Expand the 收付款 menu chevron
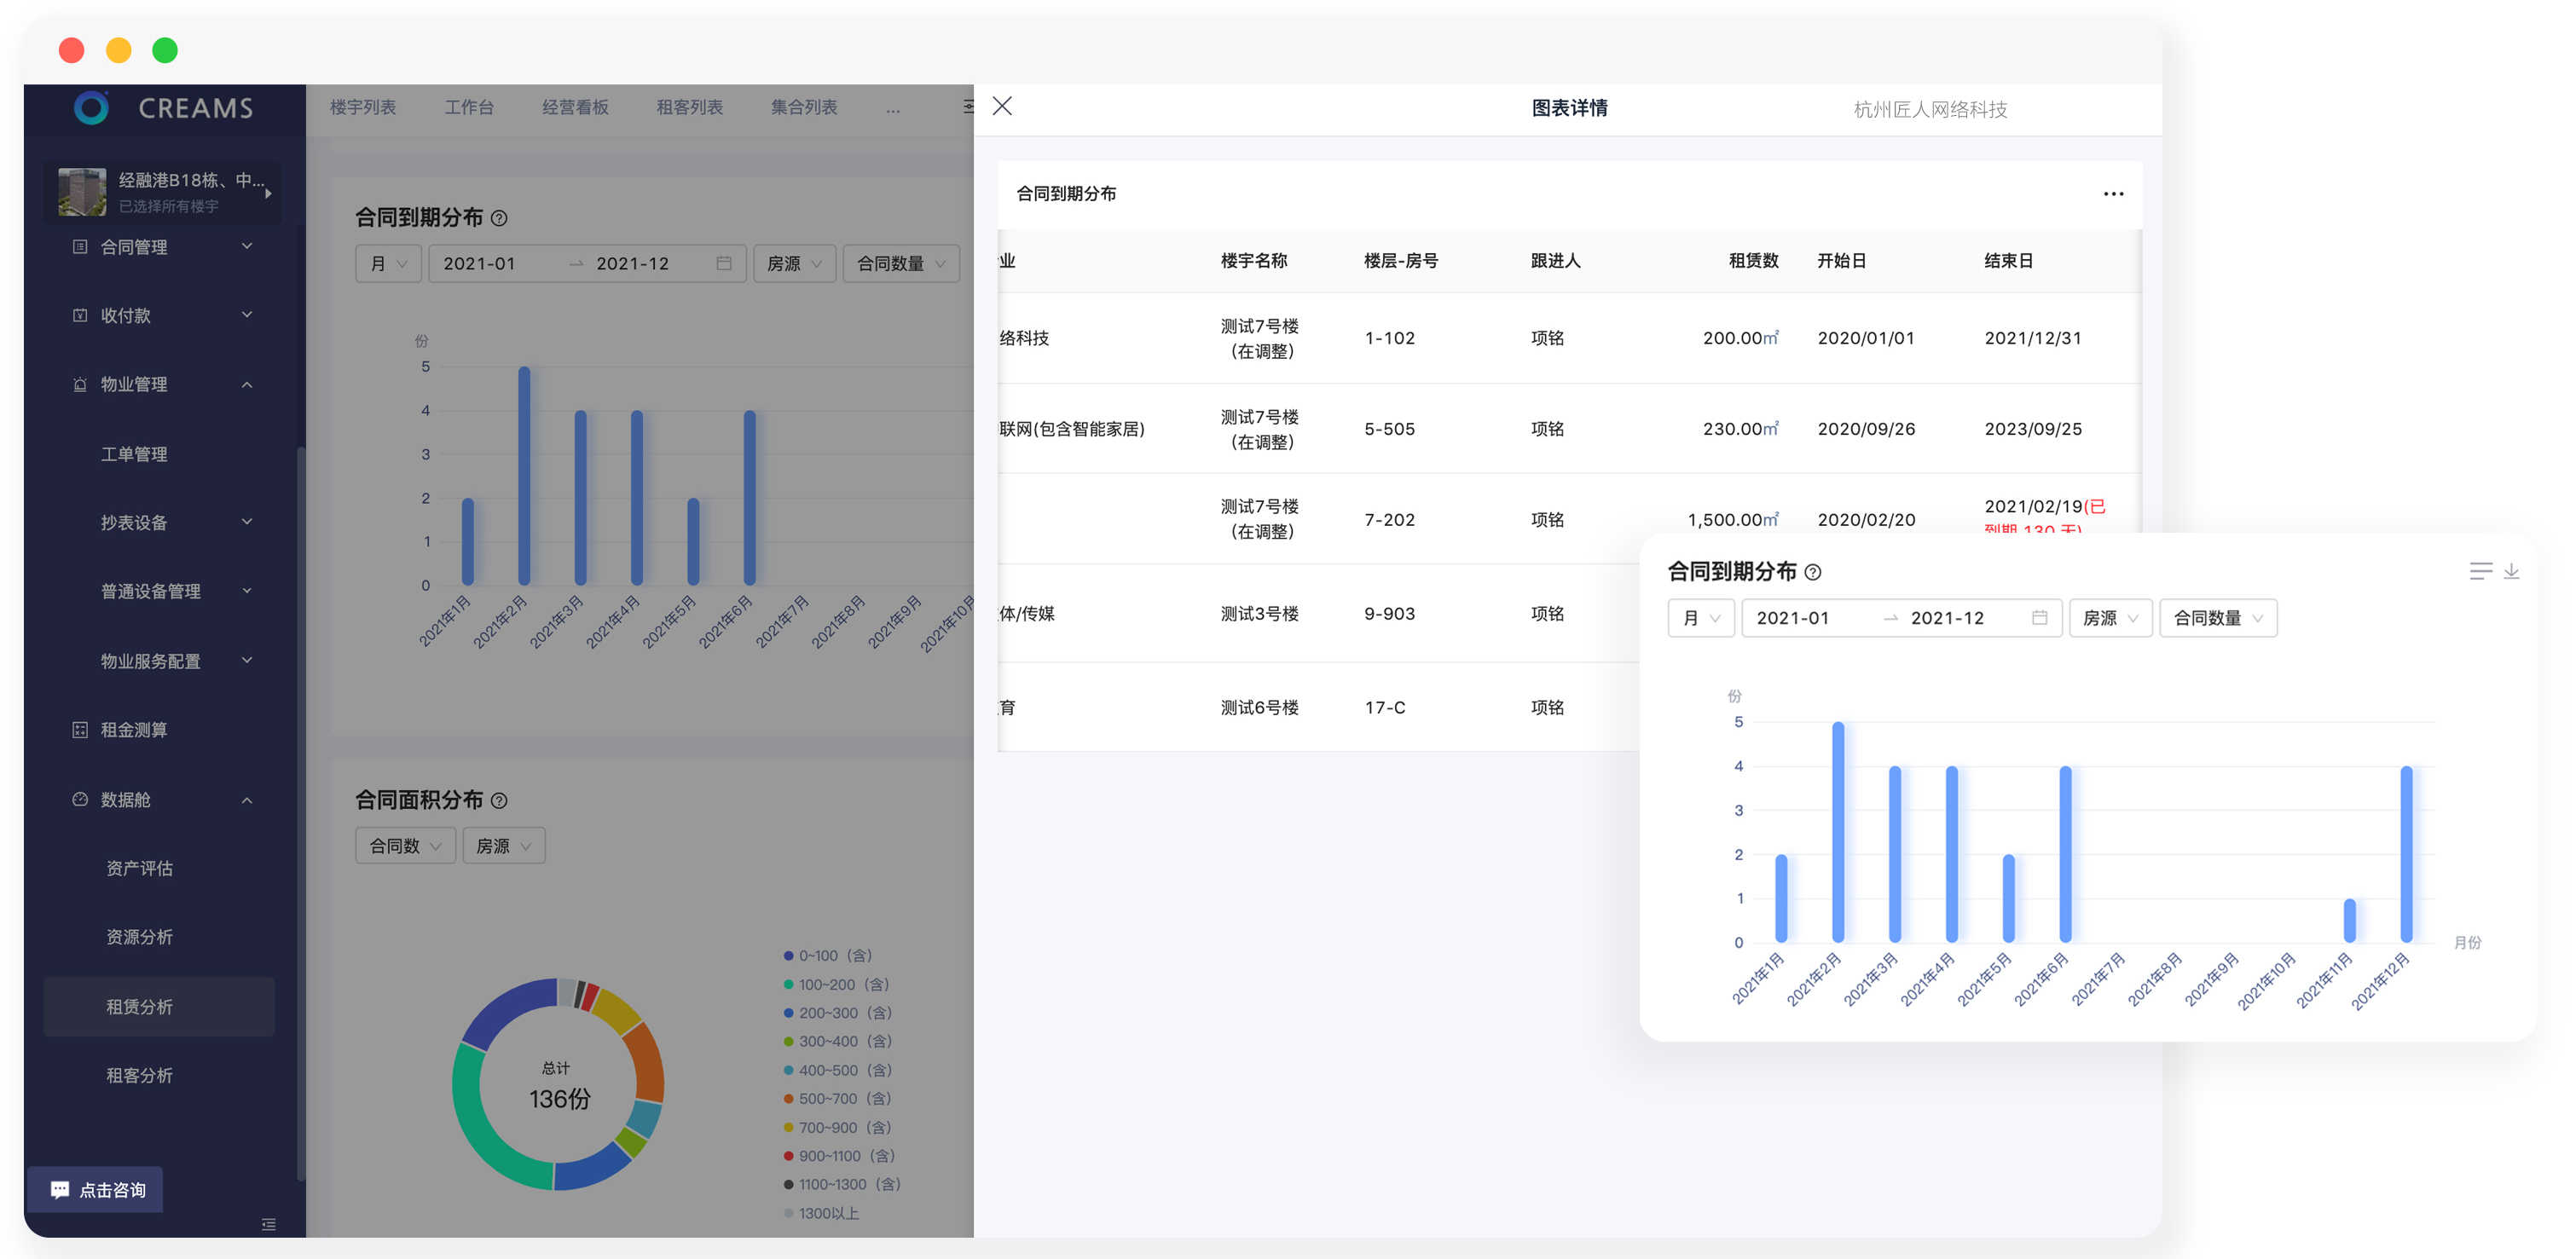2576x1259 pixels. point(247,315)
